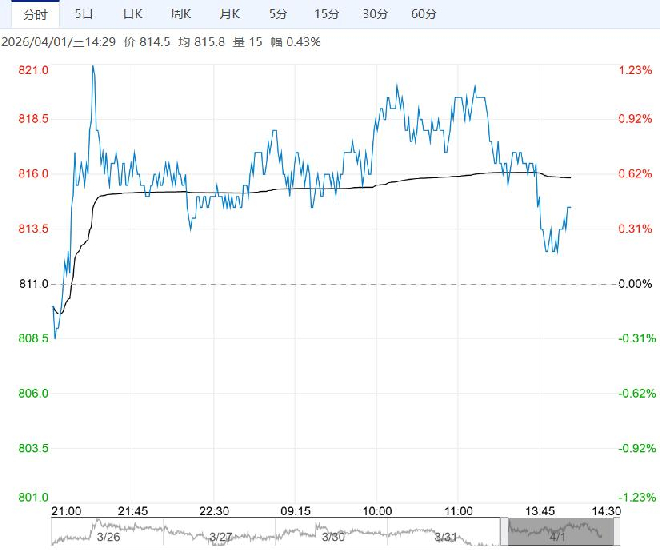The image size is (660, 550).
Task: Open the 5日 five-day chart tab
Action: coord(84,14)
